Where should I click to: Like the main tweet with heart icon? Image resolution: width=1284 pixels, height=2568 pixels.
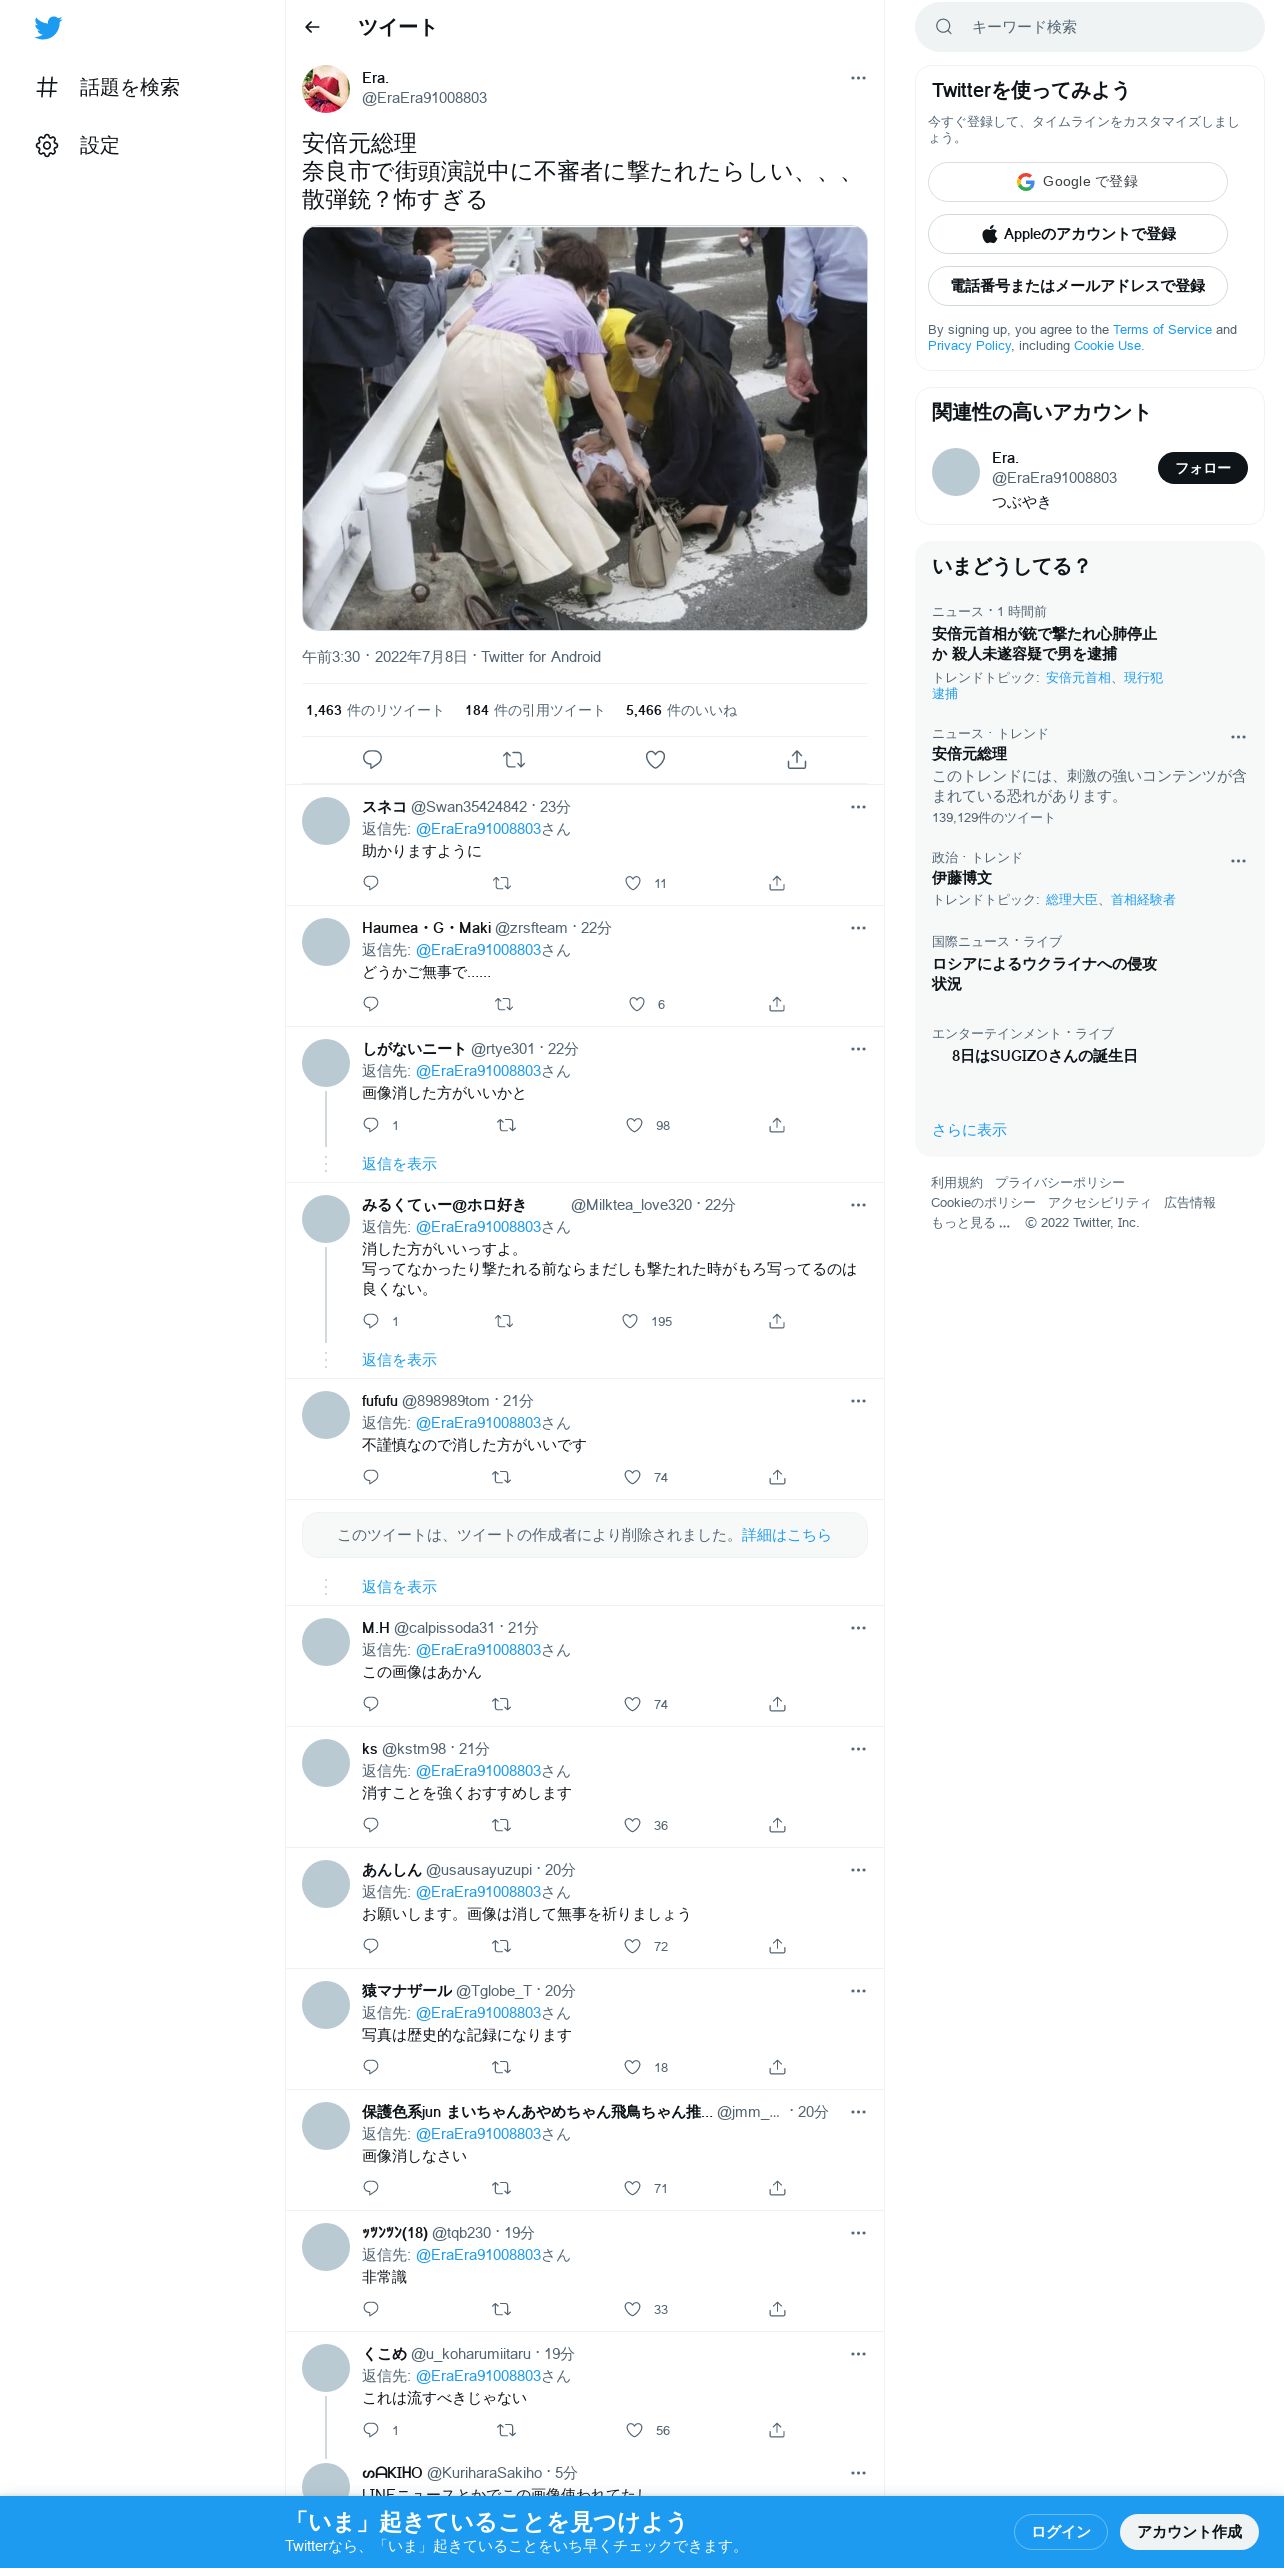(655, 760)
